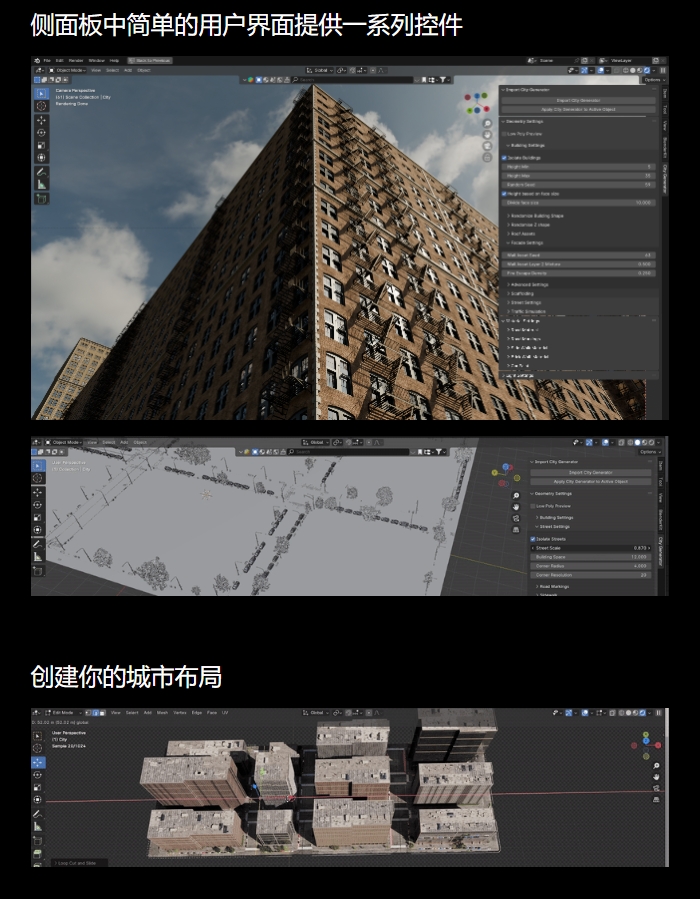Click Back to Previous button

[149, 61]
